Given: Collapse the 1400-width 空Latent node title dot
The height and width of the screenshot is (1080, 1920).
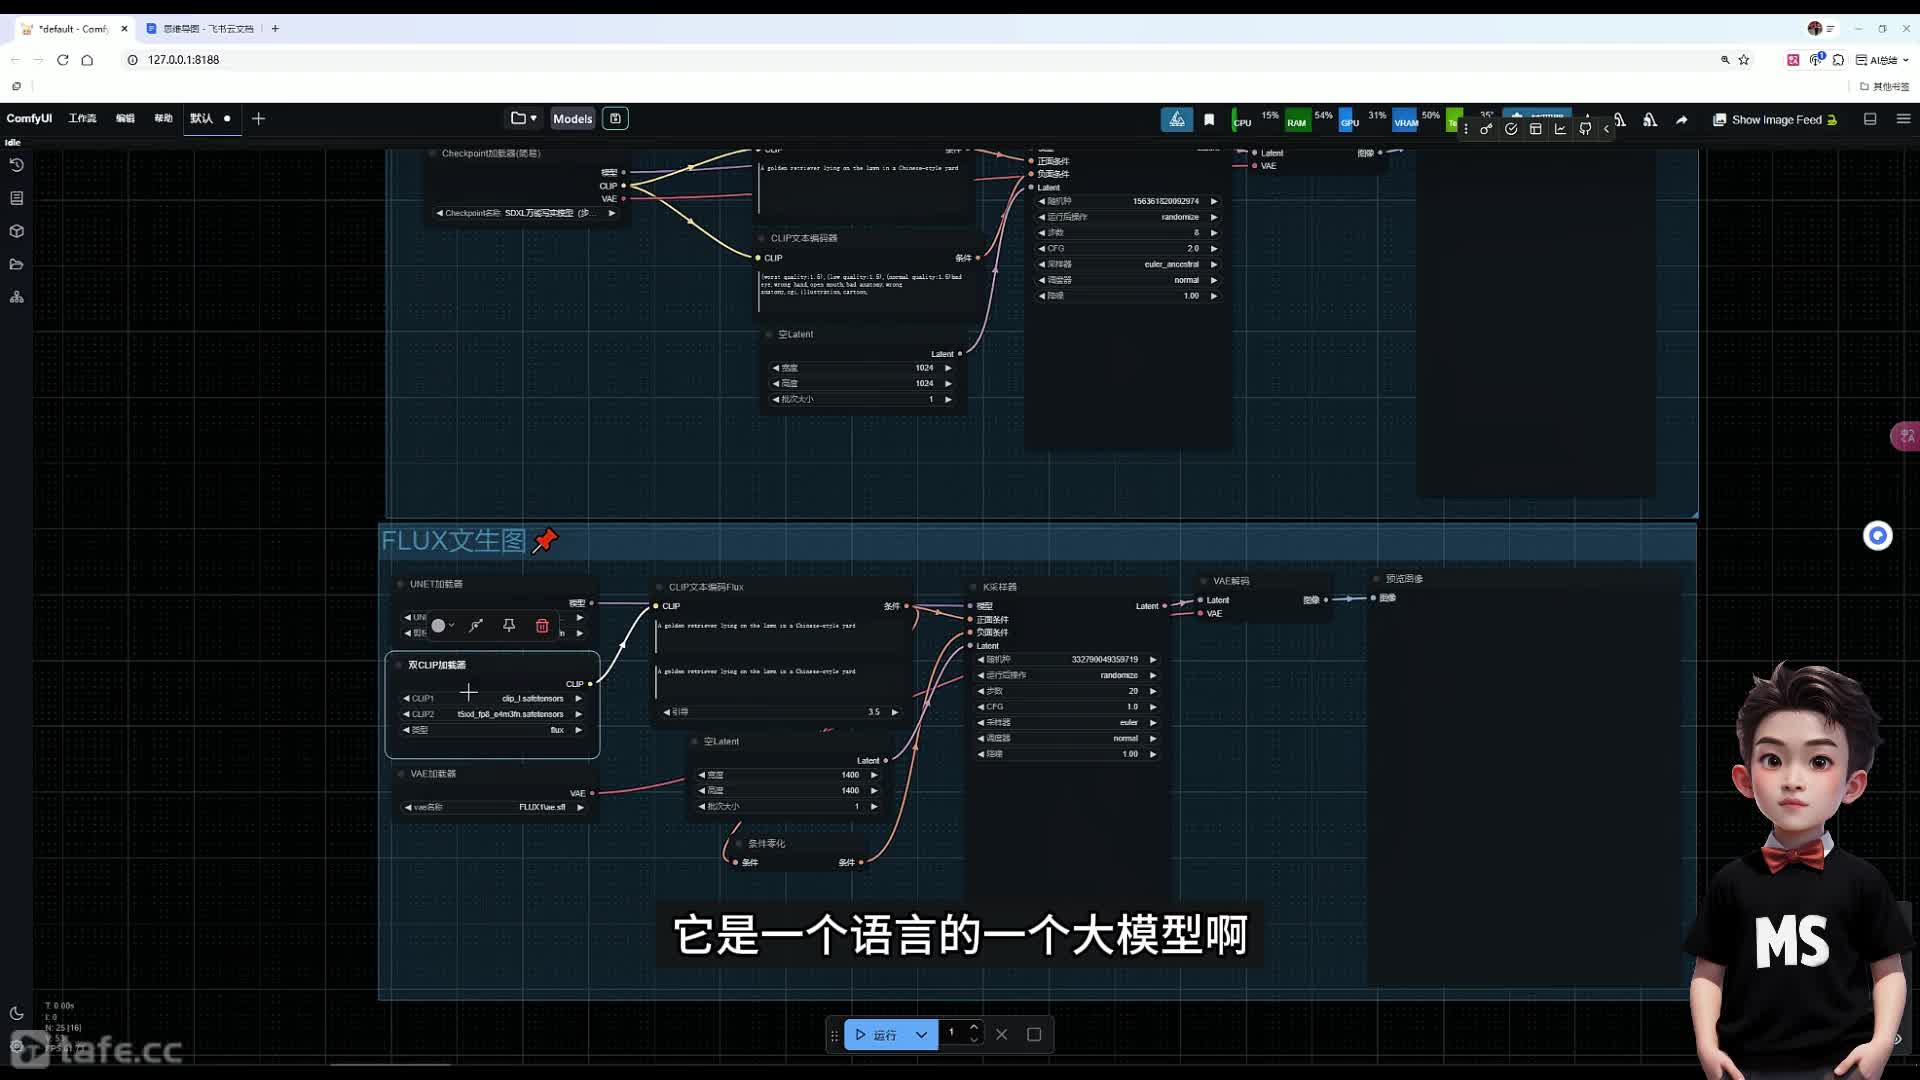Looking at the screenshot, I should pyautogui.click(x=694, y=741).
